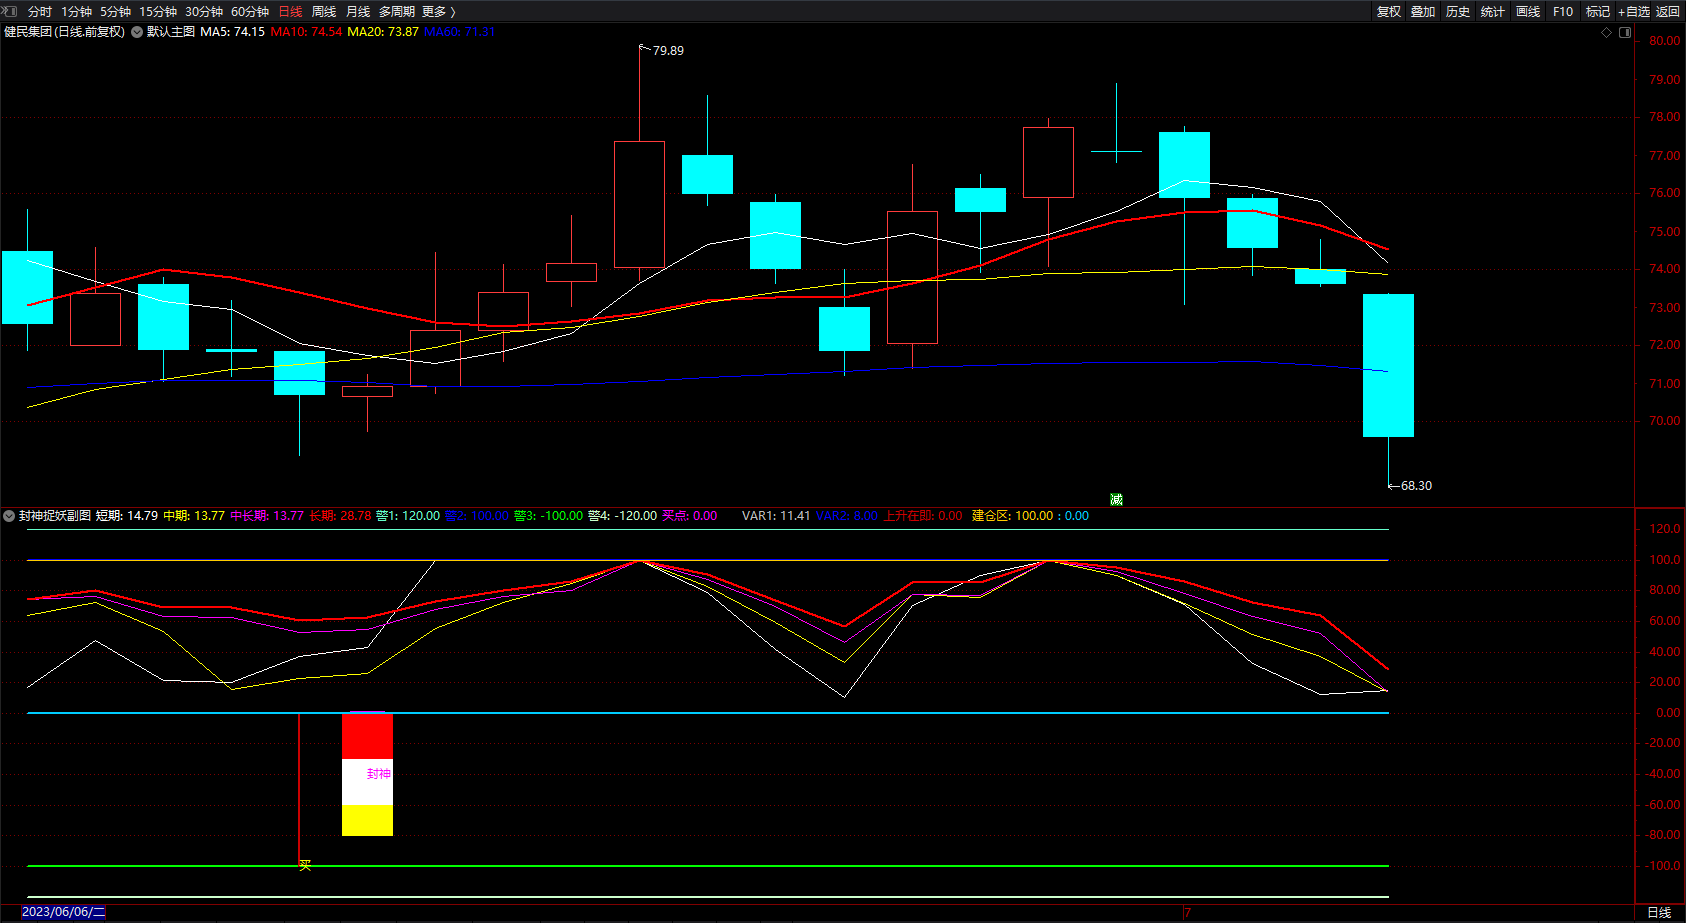Viewport: 1686px width, 923px height.
Task: Open F10 company information
Action: click(1563, 12)
